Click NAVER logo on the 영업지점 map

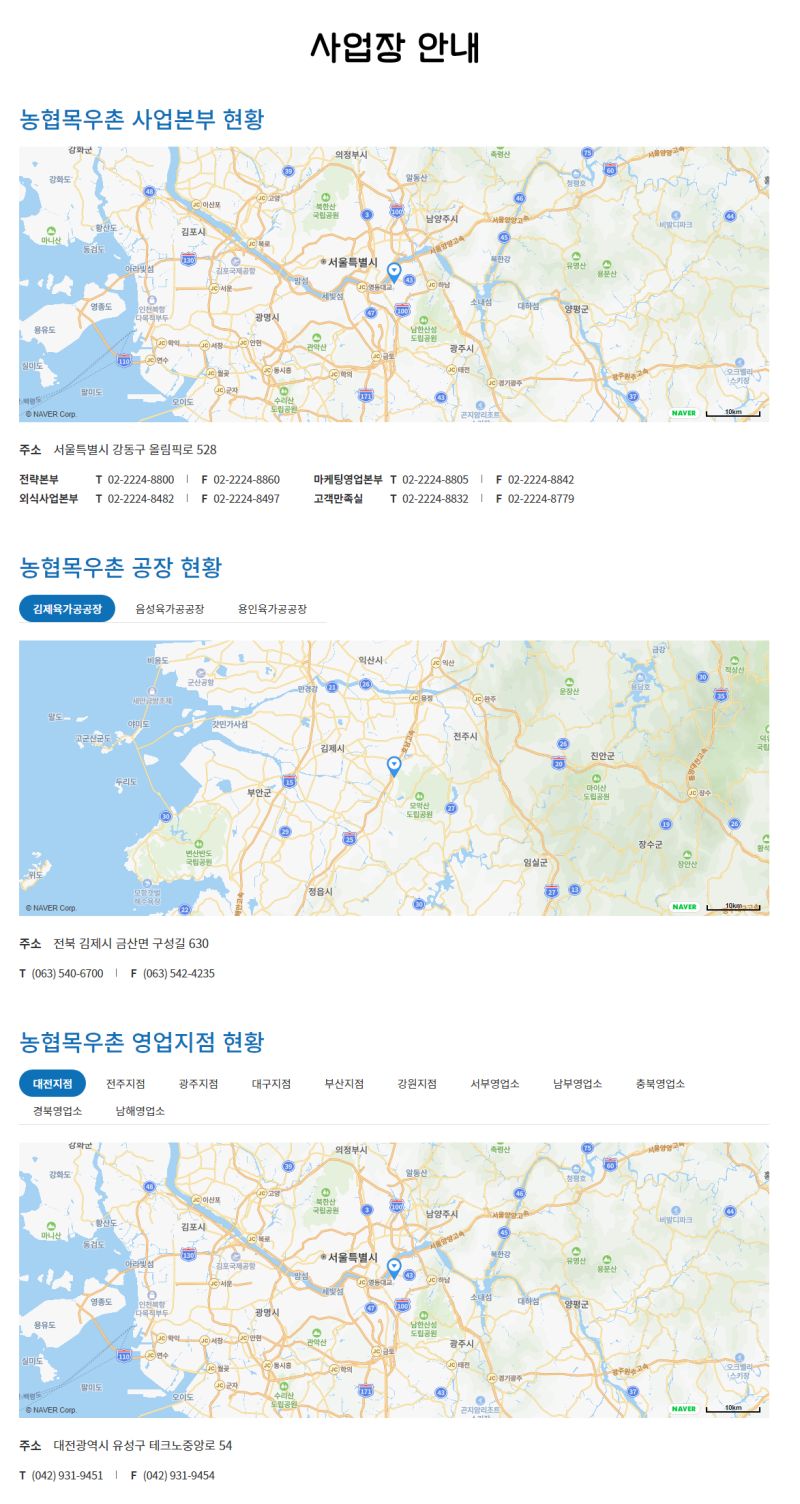coord(684,1408)
